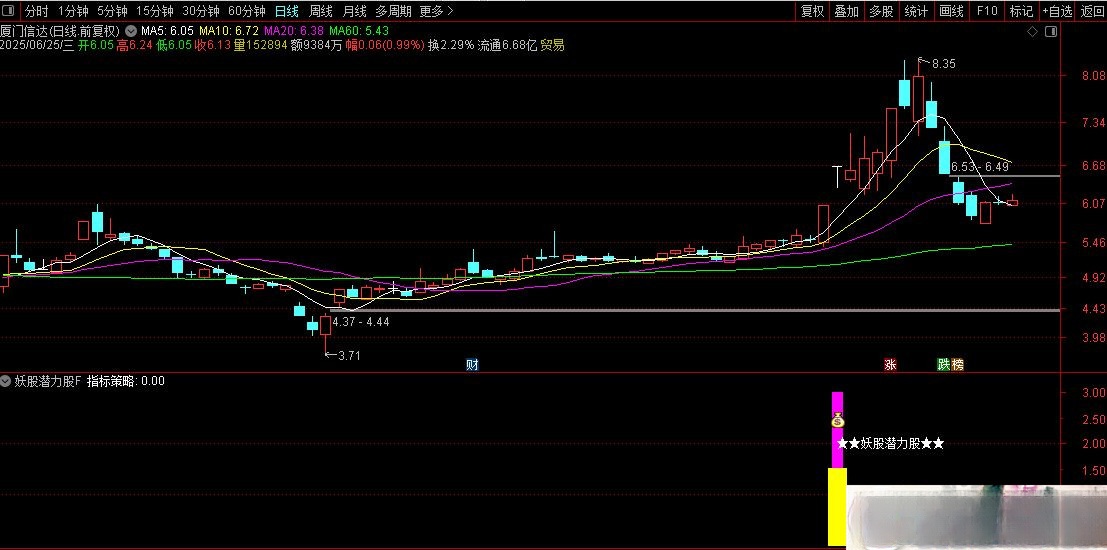The height and width of the screenshot is (550, 1107).
Task: Click the panel icon left of 分时
Action: [9, 11]
